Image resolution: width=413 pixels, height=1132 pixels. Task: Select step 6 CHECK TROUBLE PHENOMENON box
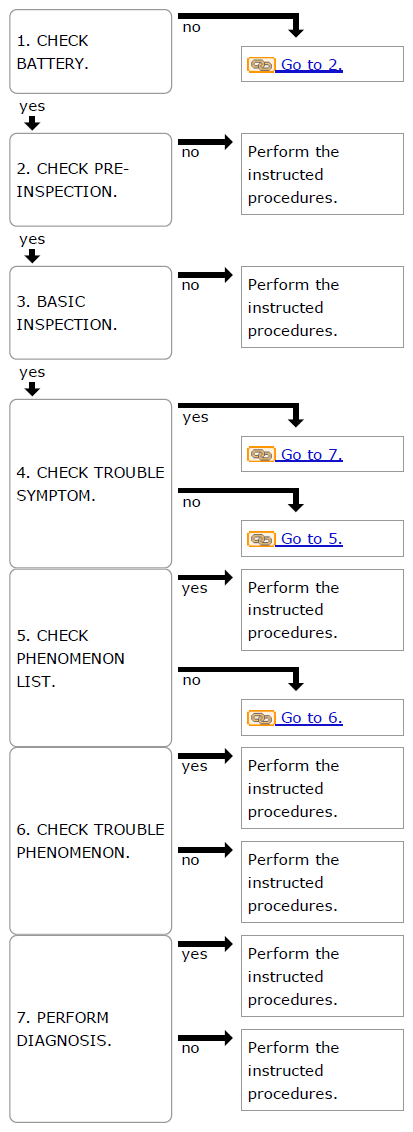pyautogui.click(x=91, y=841)
